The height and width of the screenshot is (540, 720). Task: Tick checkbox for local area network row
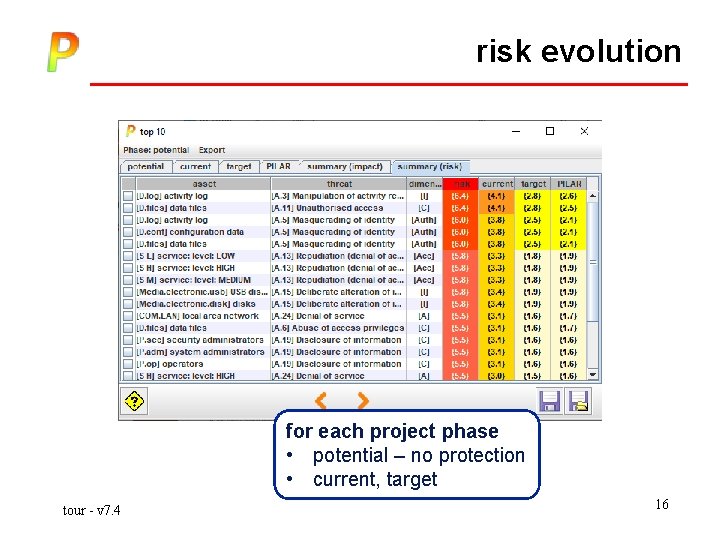click(x=128, y=316)
